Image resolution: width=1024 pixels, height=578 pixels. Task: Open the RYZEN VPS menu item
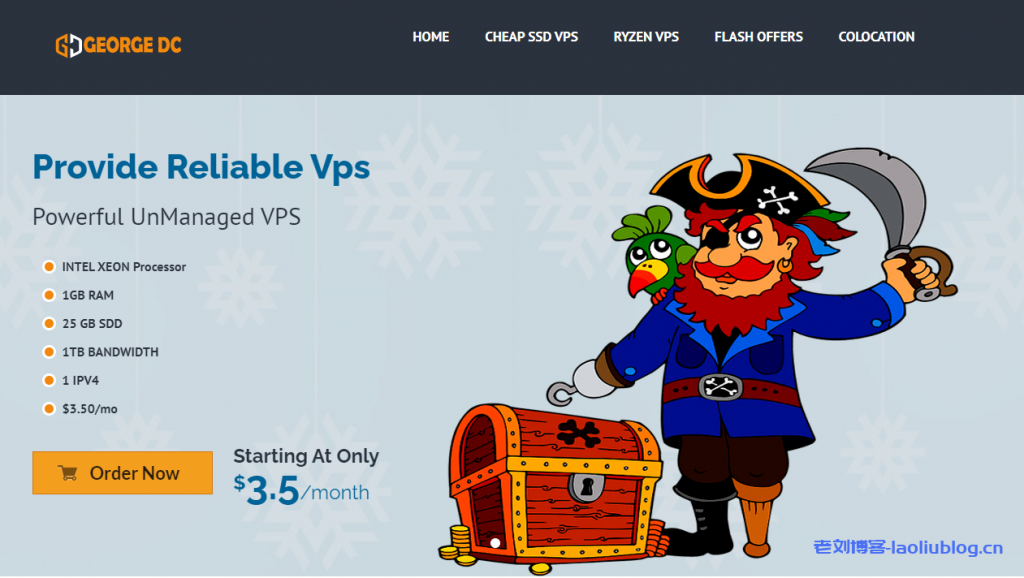pyautogui.click(x=646, y=37)
